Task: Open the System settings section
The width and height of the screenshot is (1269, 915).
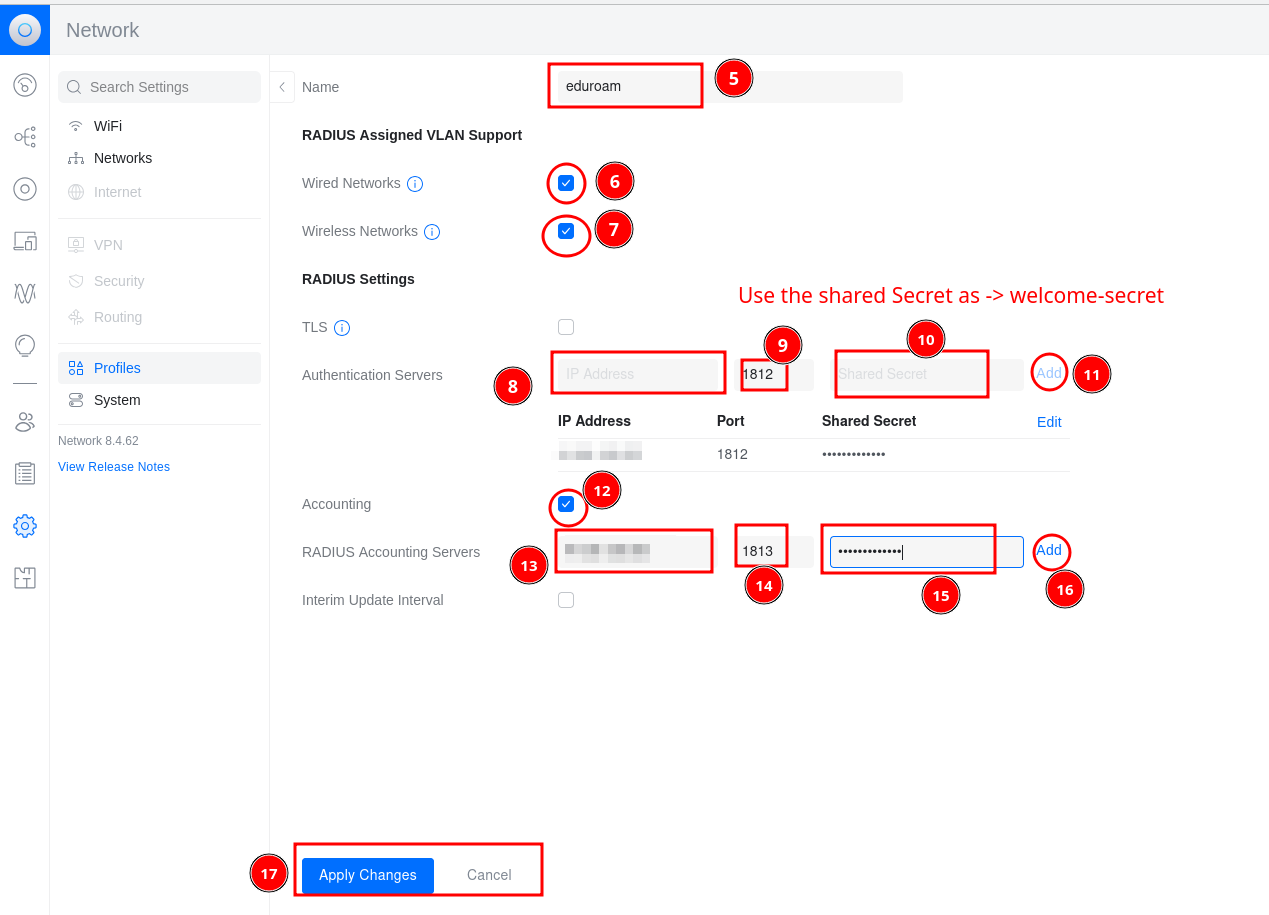Action: point(159,400)
